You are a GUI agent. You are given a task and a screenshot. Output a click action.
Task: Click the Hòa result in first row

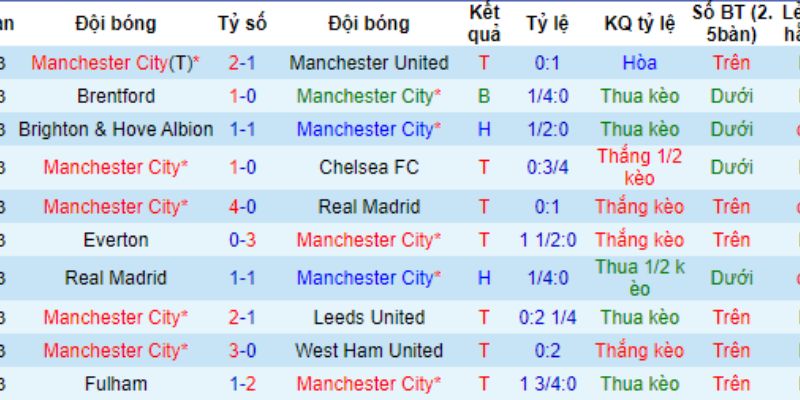[639, 63]
